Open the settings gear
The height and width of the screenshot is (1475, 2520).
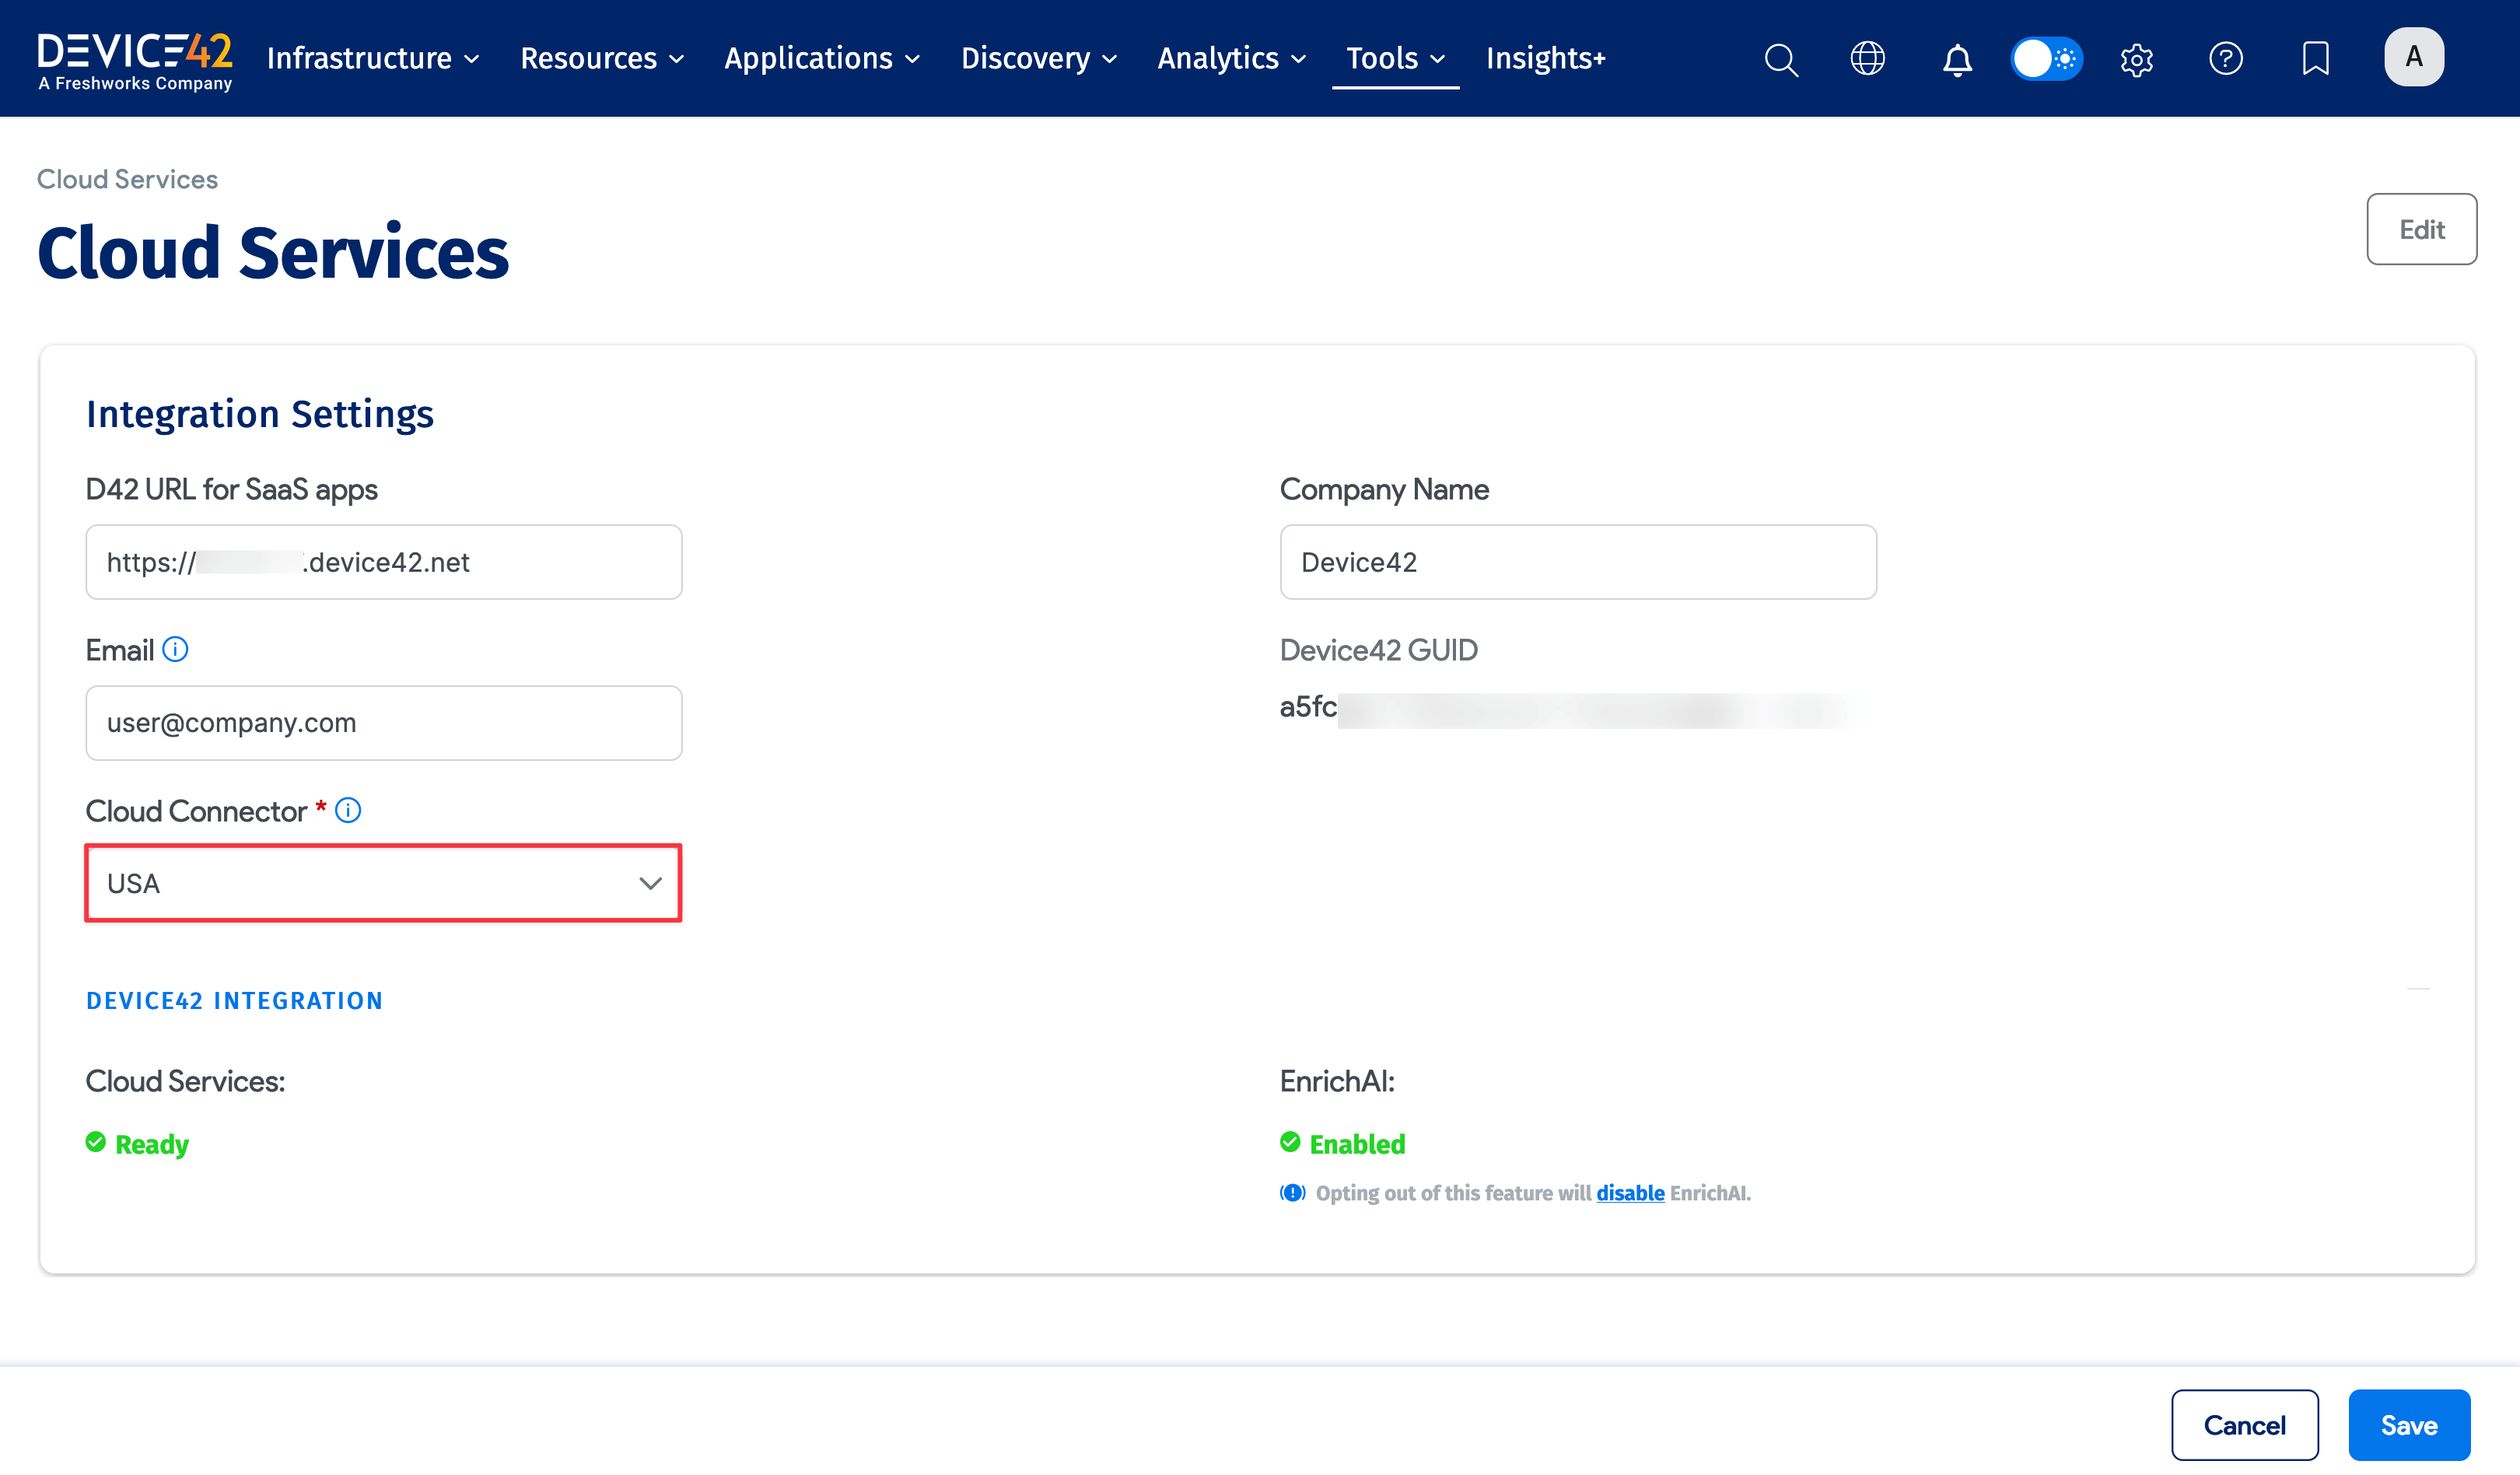coord(2136,59)
